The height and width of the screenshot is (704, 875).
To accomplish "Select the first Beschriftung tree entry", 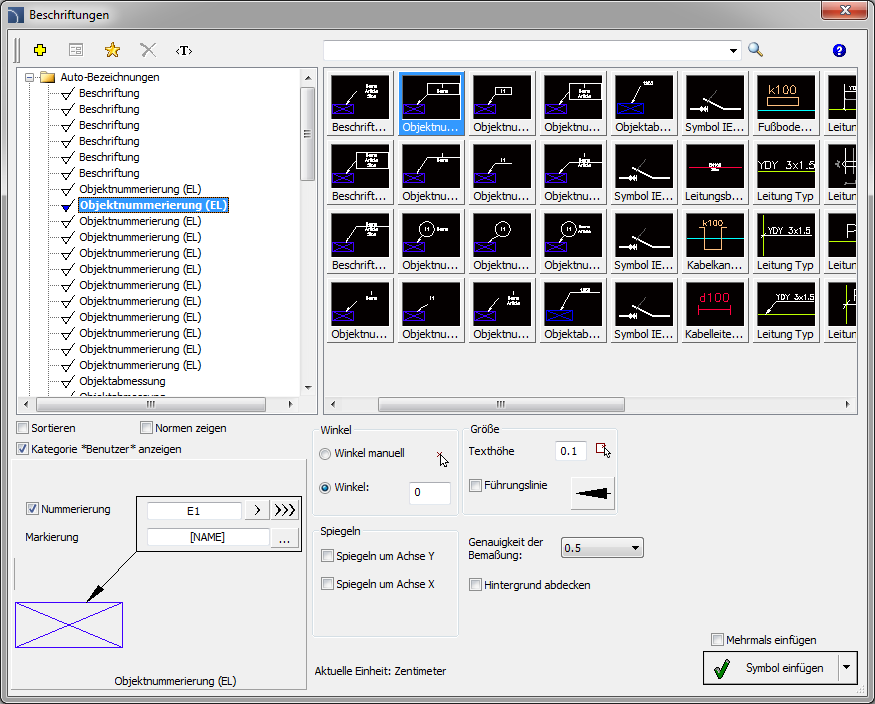I will click(x=109, y=93).
